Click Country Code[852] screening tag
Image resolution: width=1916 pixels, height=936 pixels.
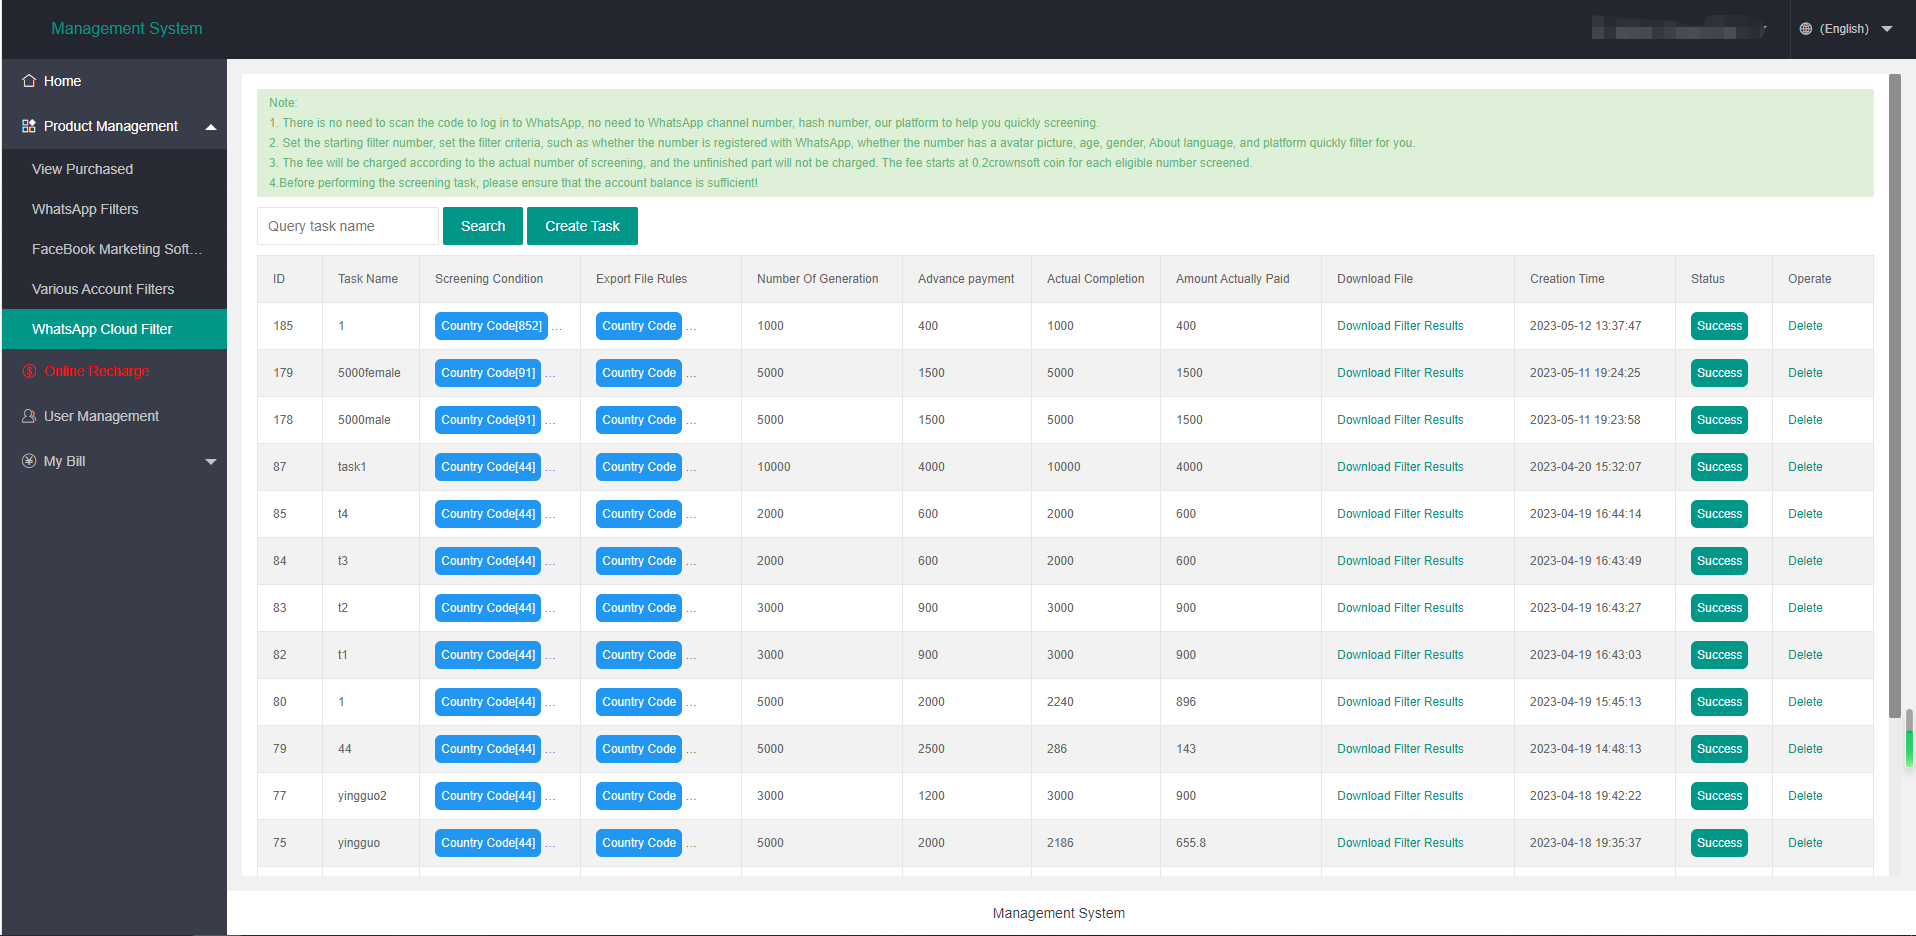[x=491, y=326]
